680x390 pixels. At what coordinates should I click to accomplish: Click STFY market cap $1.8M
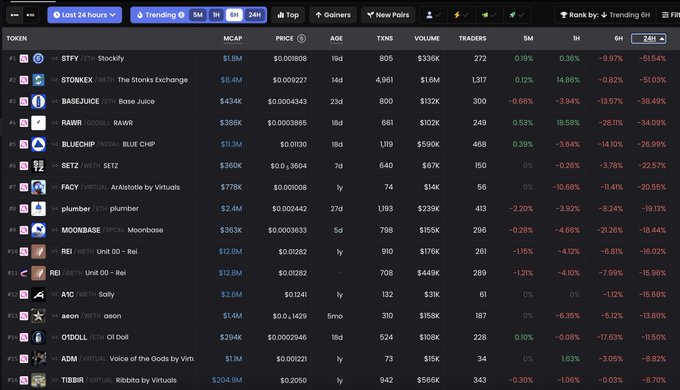click(232, 58)
